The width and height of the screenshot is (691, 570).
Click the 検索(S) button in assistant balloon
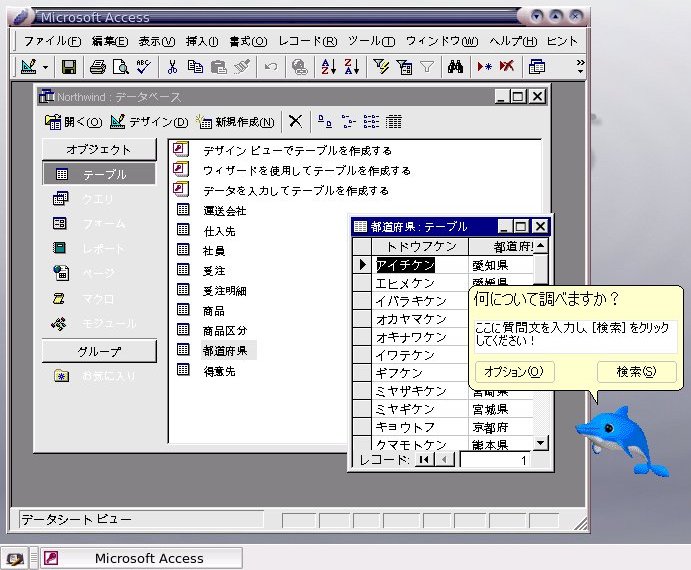(636, 372)
